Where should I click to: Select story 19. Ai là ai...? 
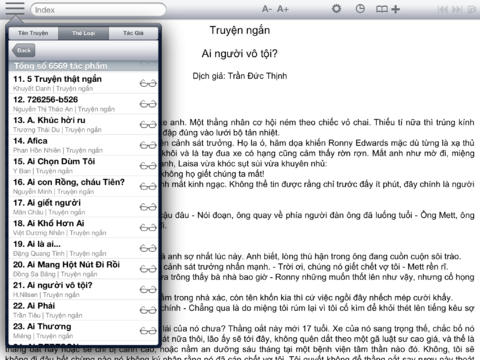(x=83, y=248)
